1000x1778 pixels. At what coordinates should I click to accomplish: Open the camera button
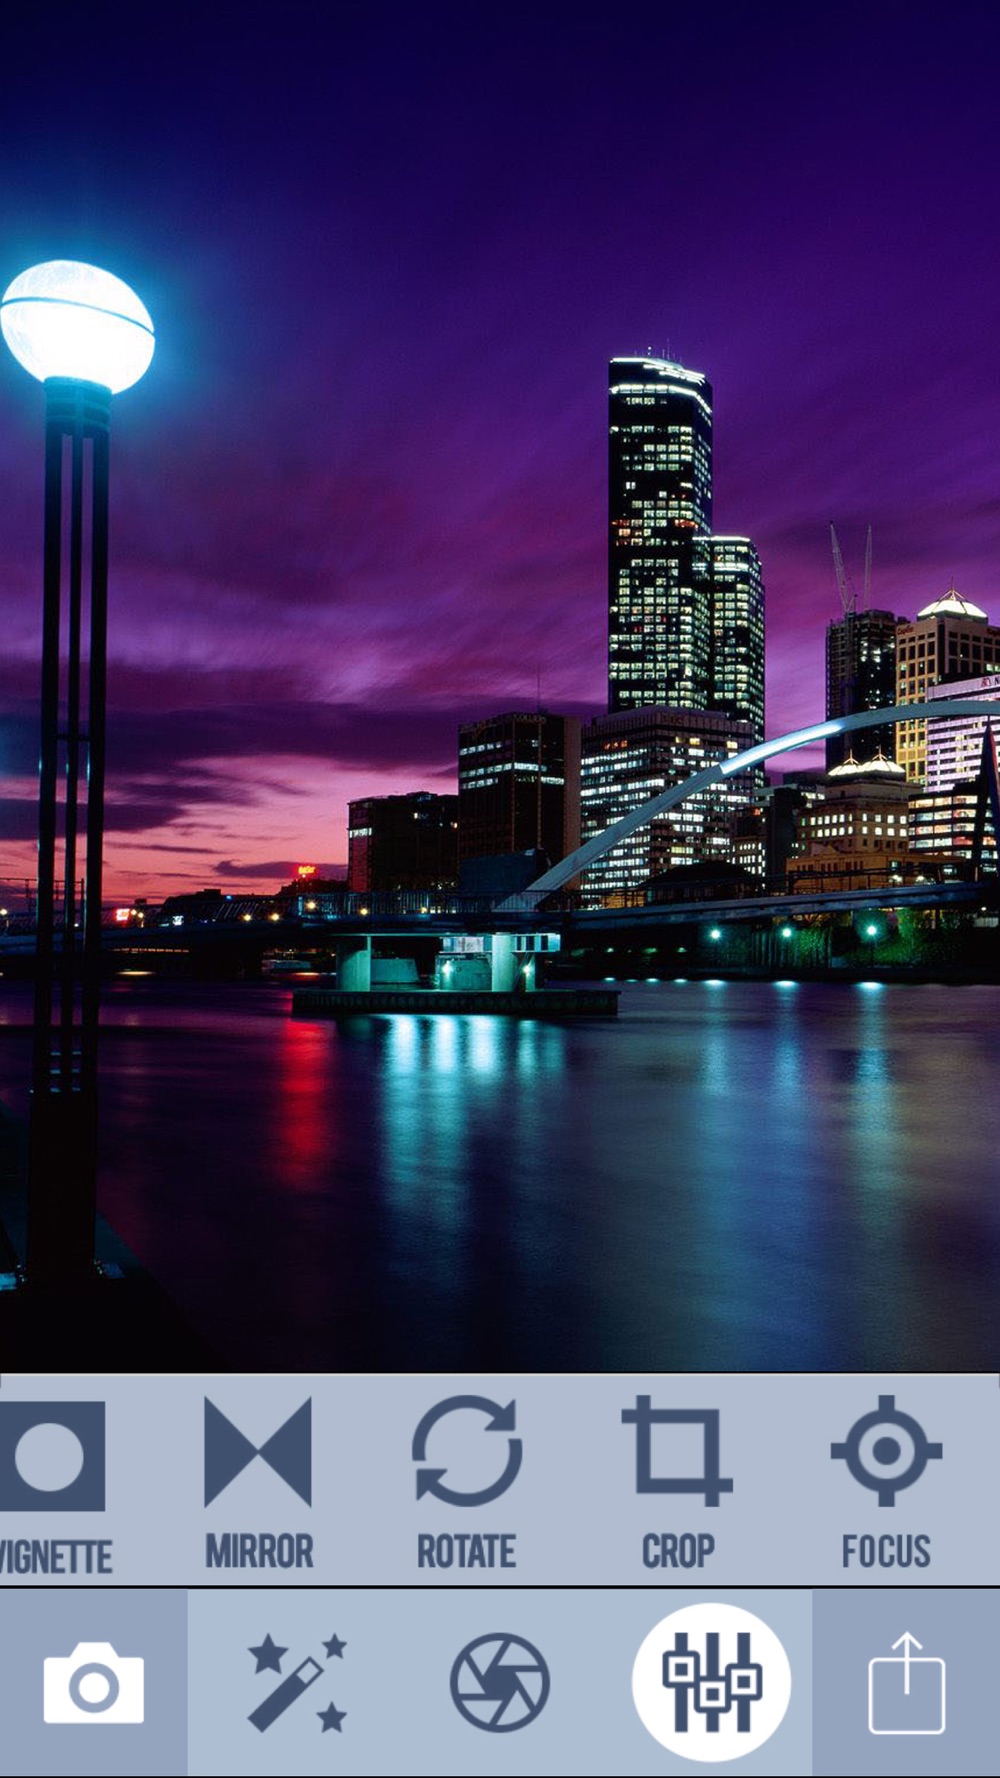[x=93, y=1683]
